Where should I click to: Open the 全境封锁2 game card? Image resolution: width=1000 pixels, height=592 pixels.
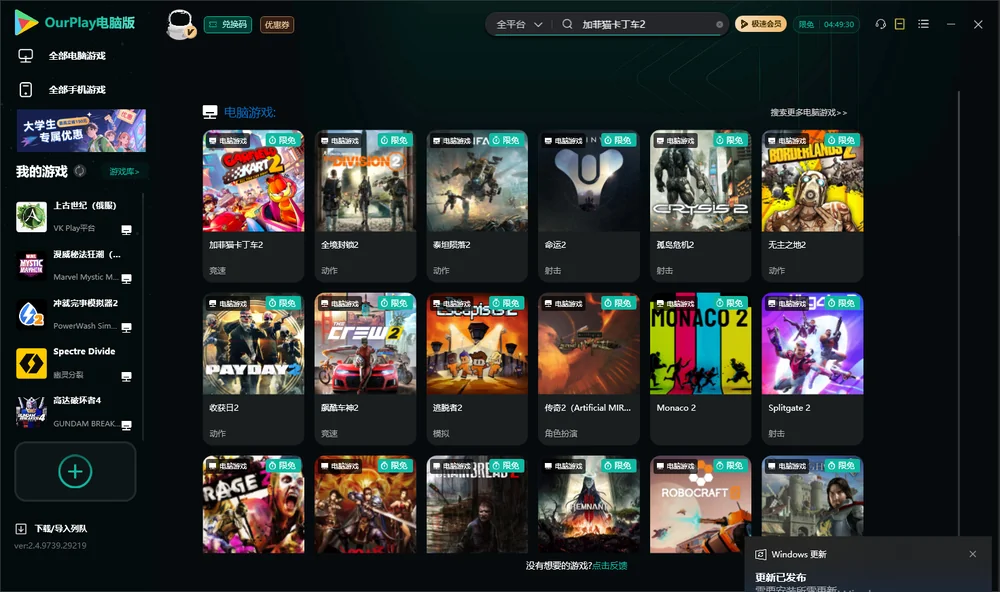click(x=365, y=205)
